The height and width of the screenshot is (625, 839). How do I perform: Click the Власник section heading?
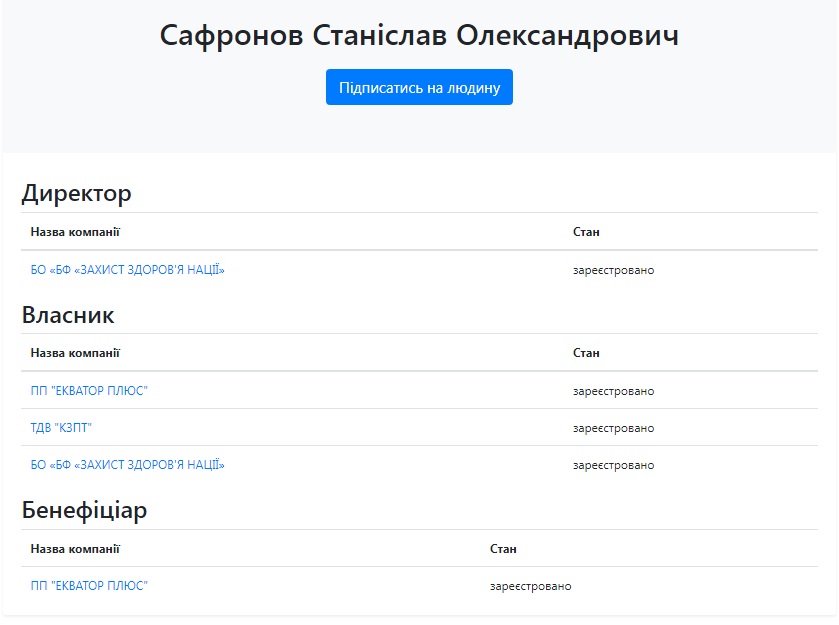(68, 315)
